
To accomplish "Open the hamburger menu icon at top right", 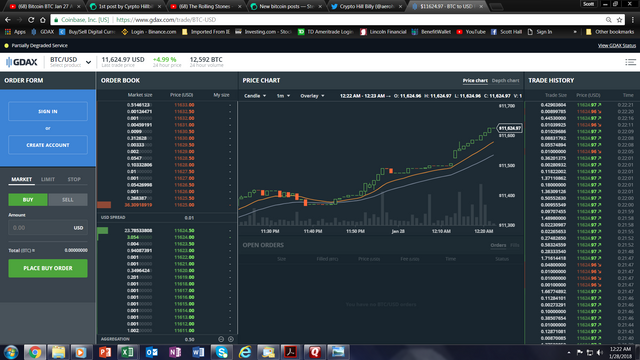I will click(x=630, y=62).
